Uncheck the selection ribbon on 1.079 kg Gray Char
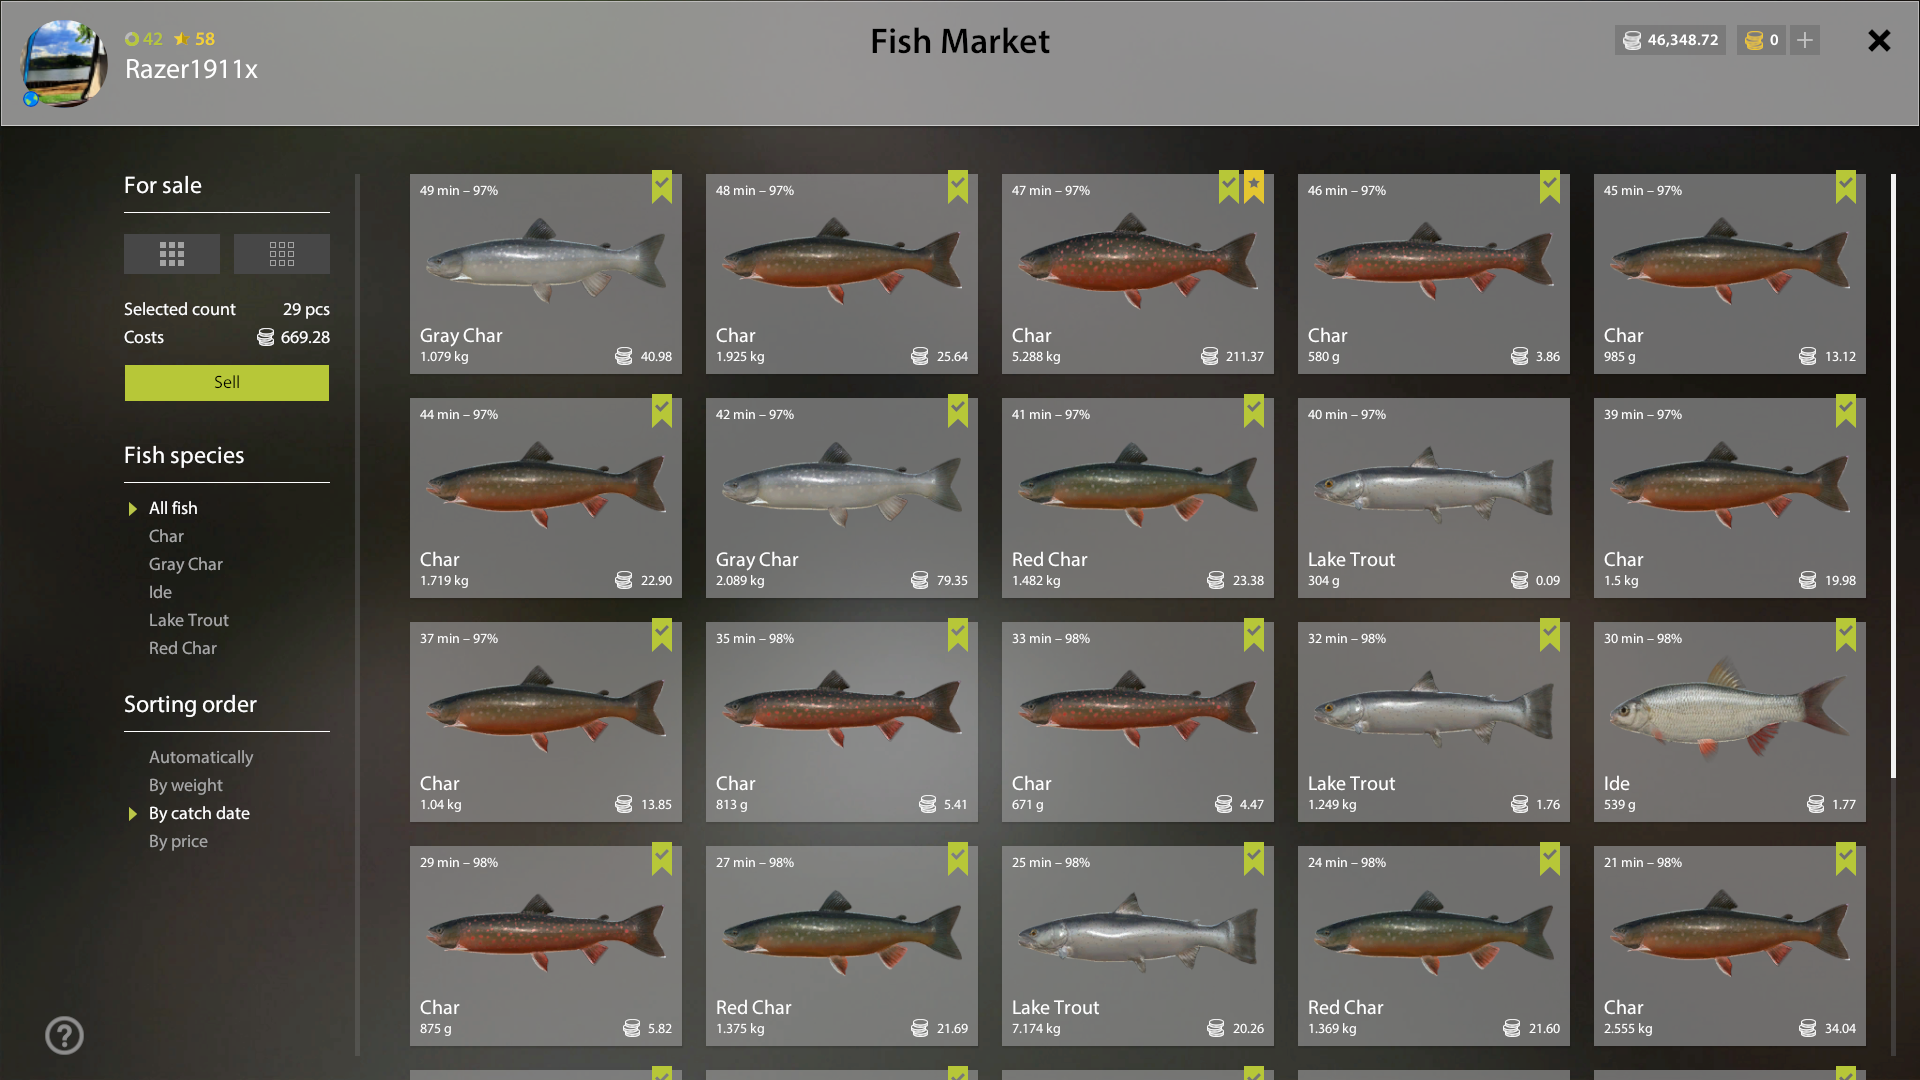This screenshot has height=1080, width=1920. coord(662,187)
